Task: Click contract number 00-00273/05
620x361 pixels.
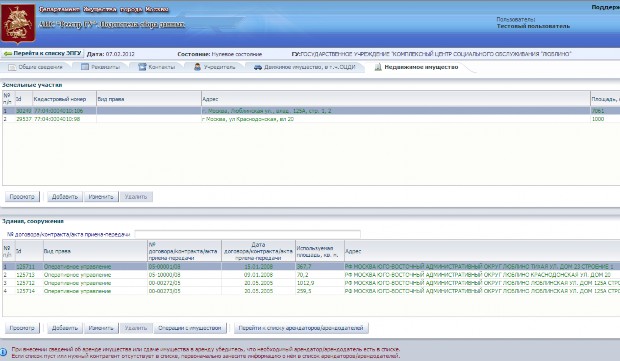Action: click(164, 291)
